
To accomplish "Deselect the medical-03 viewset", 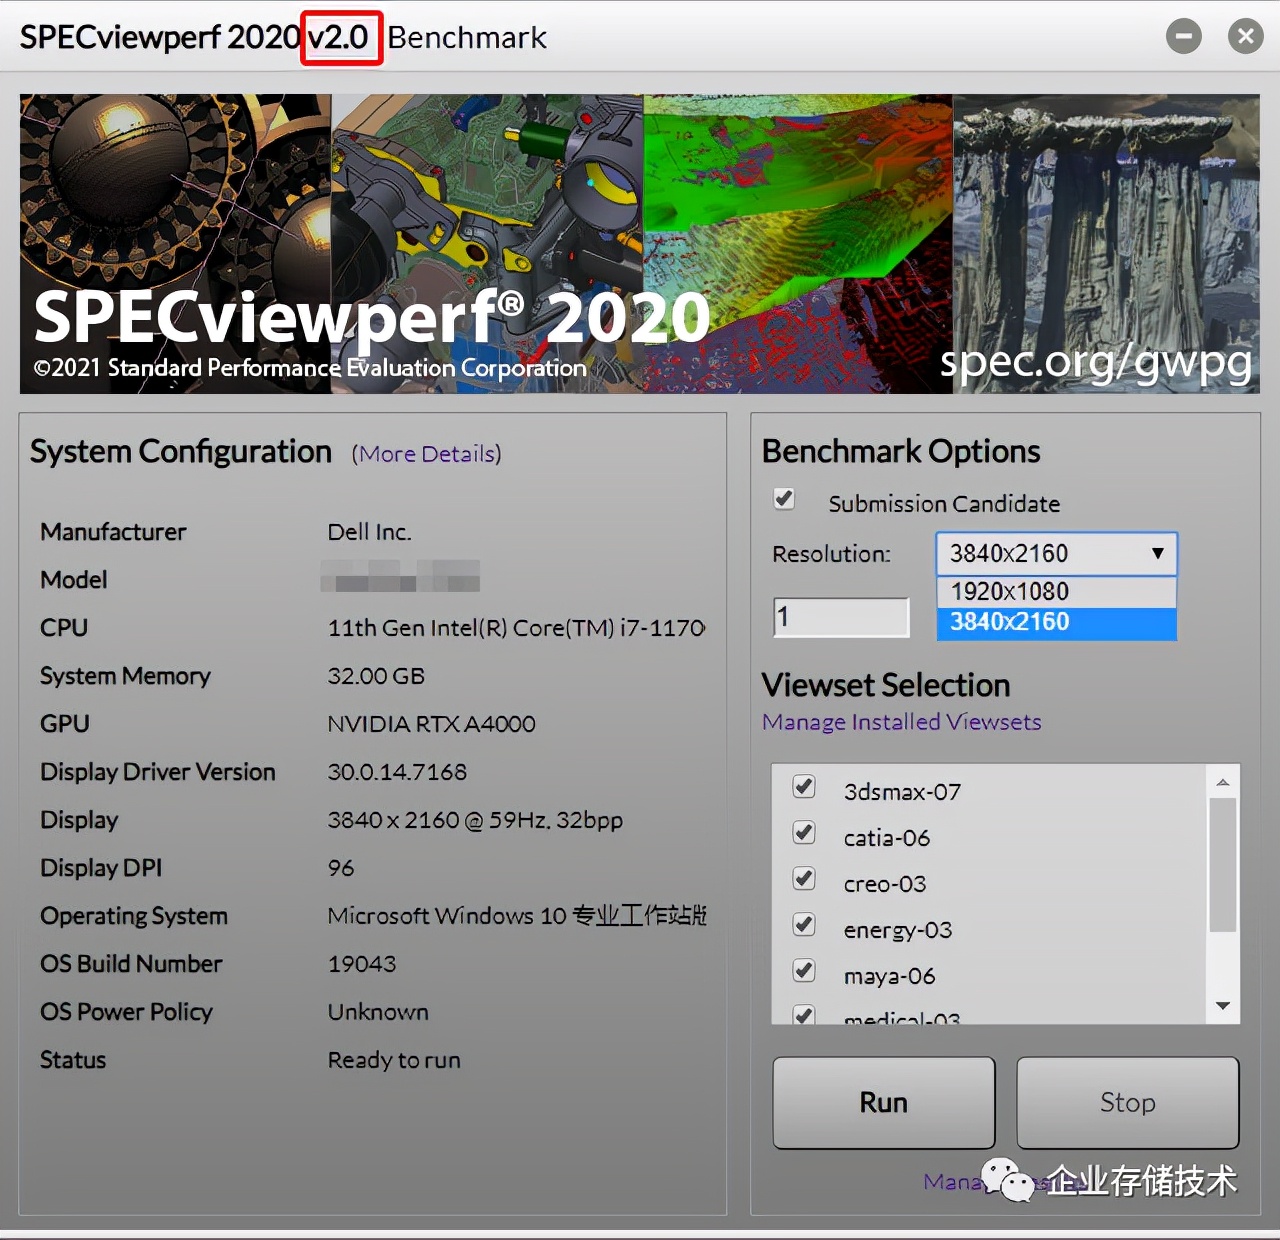I will click(803, 1013).
